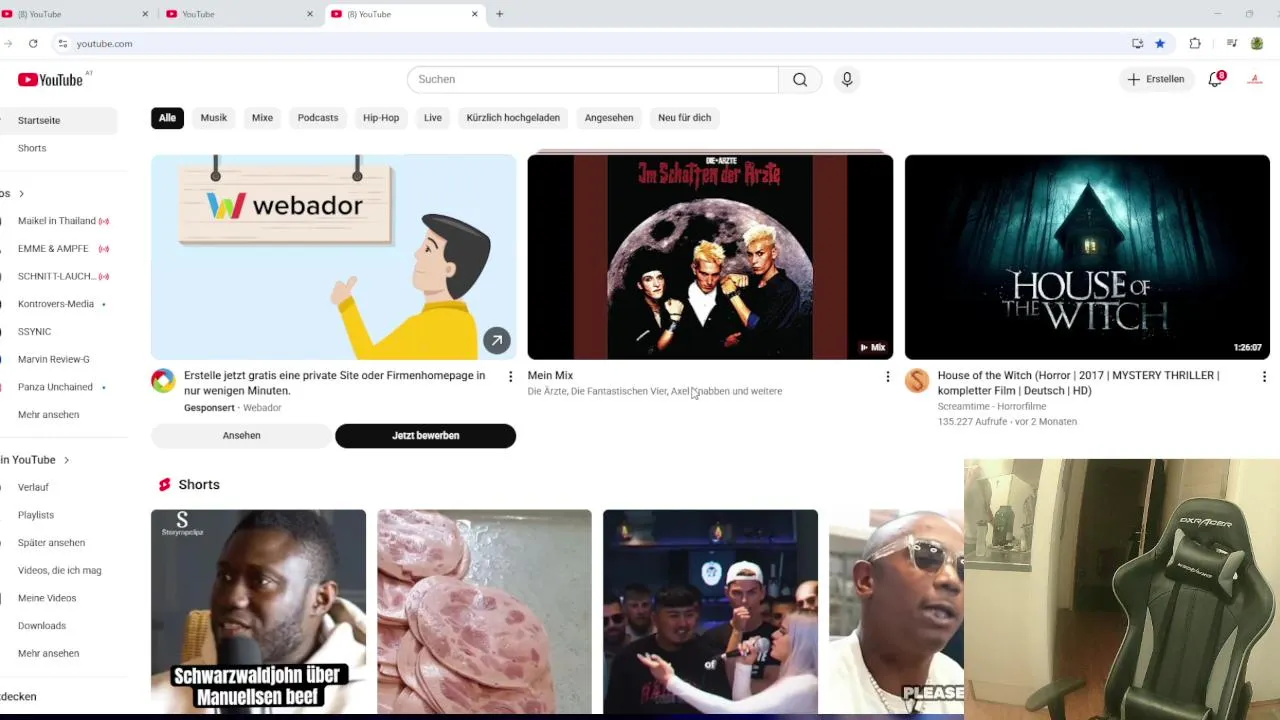Open Downloads in the sidebar
1280x720 pixels.
[58, 626]
